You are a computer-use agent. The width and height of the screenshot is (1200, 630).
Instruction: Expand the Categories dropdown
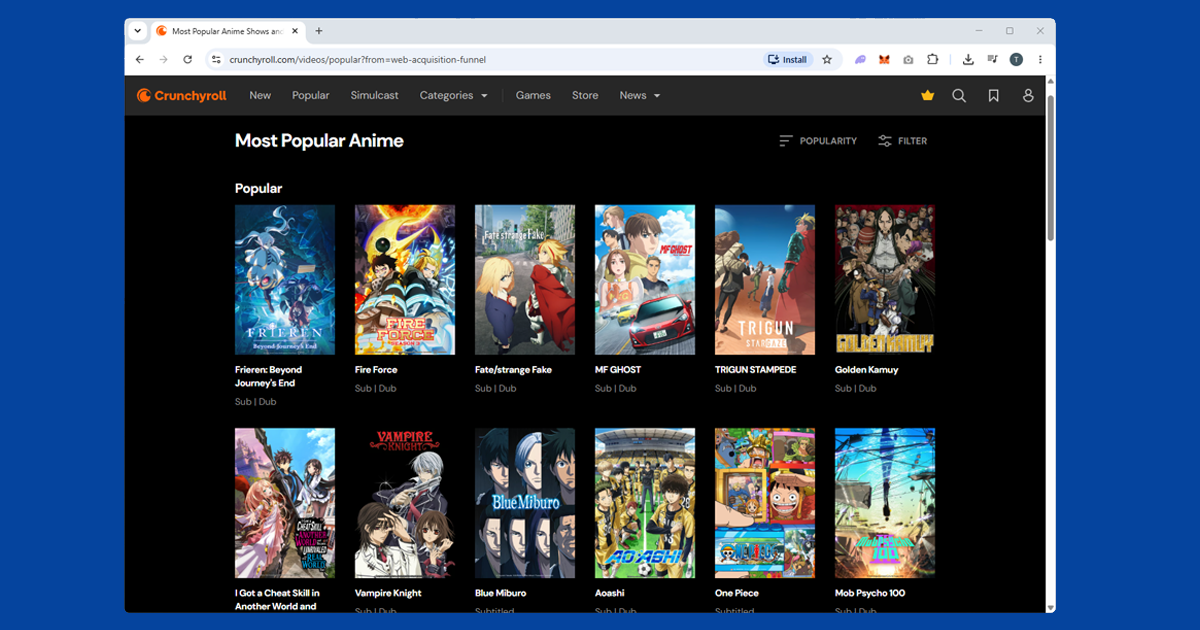coord(454,95)
